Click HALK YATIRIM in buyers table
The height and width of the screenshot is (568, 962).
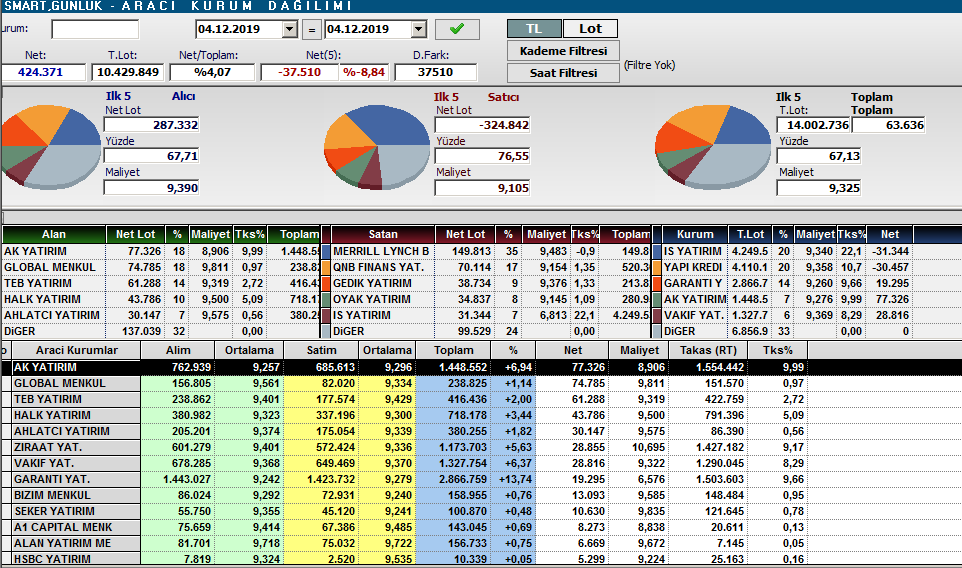coord(42,299)
